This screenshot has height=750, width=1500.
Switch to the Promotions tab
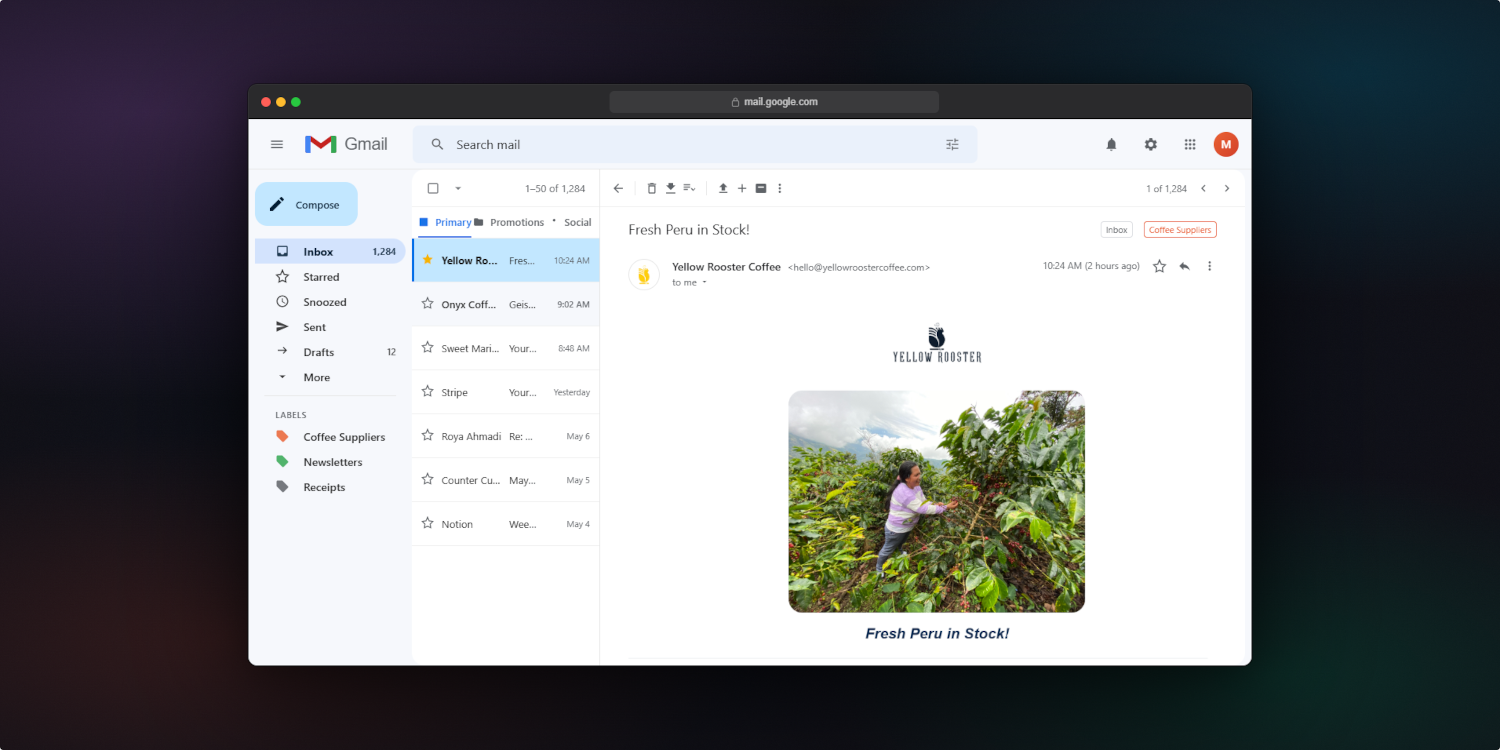point(509,222)
